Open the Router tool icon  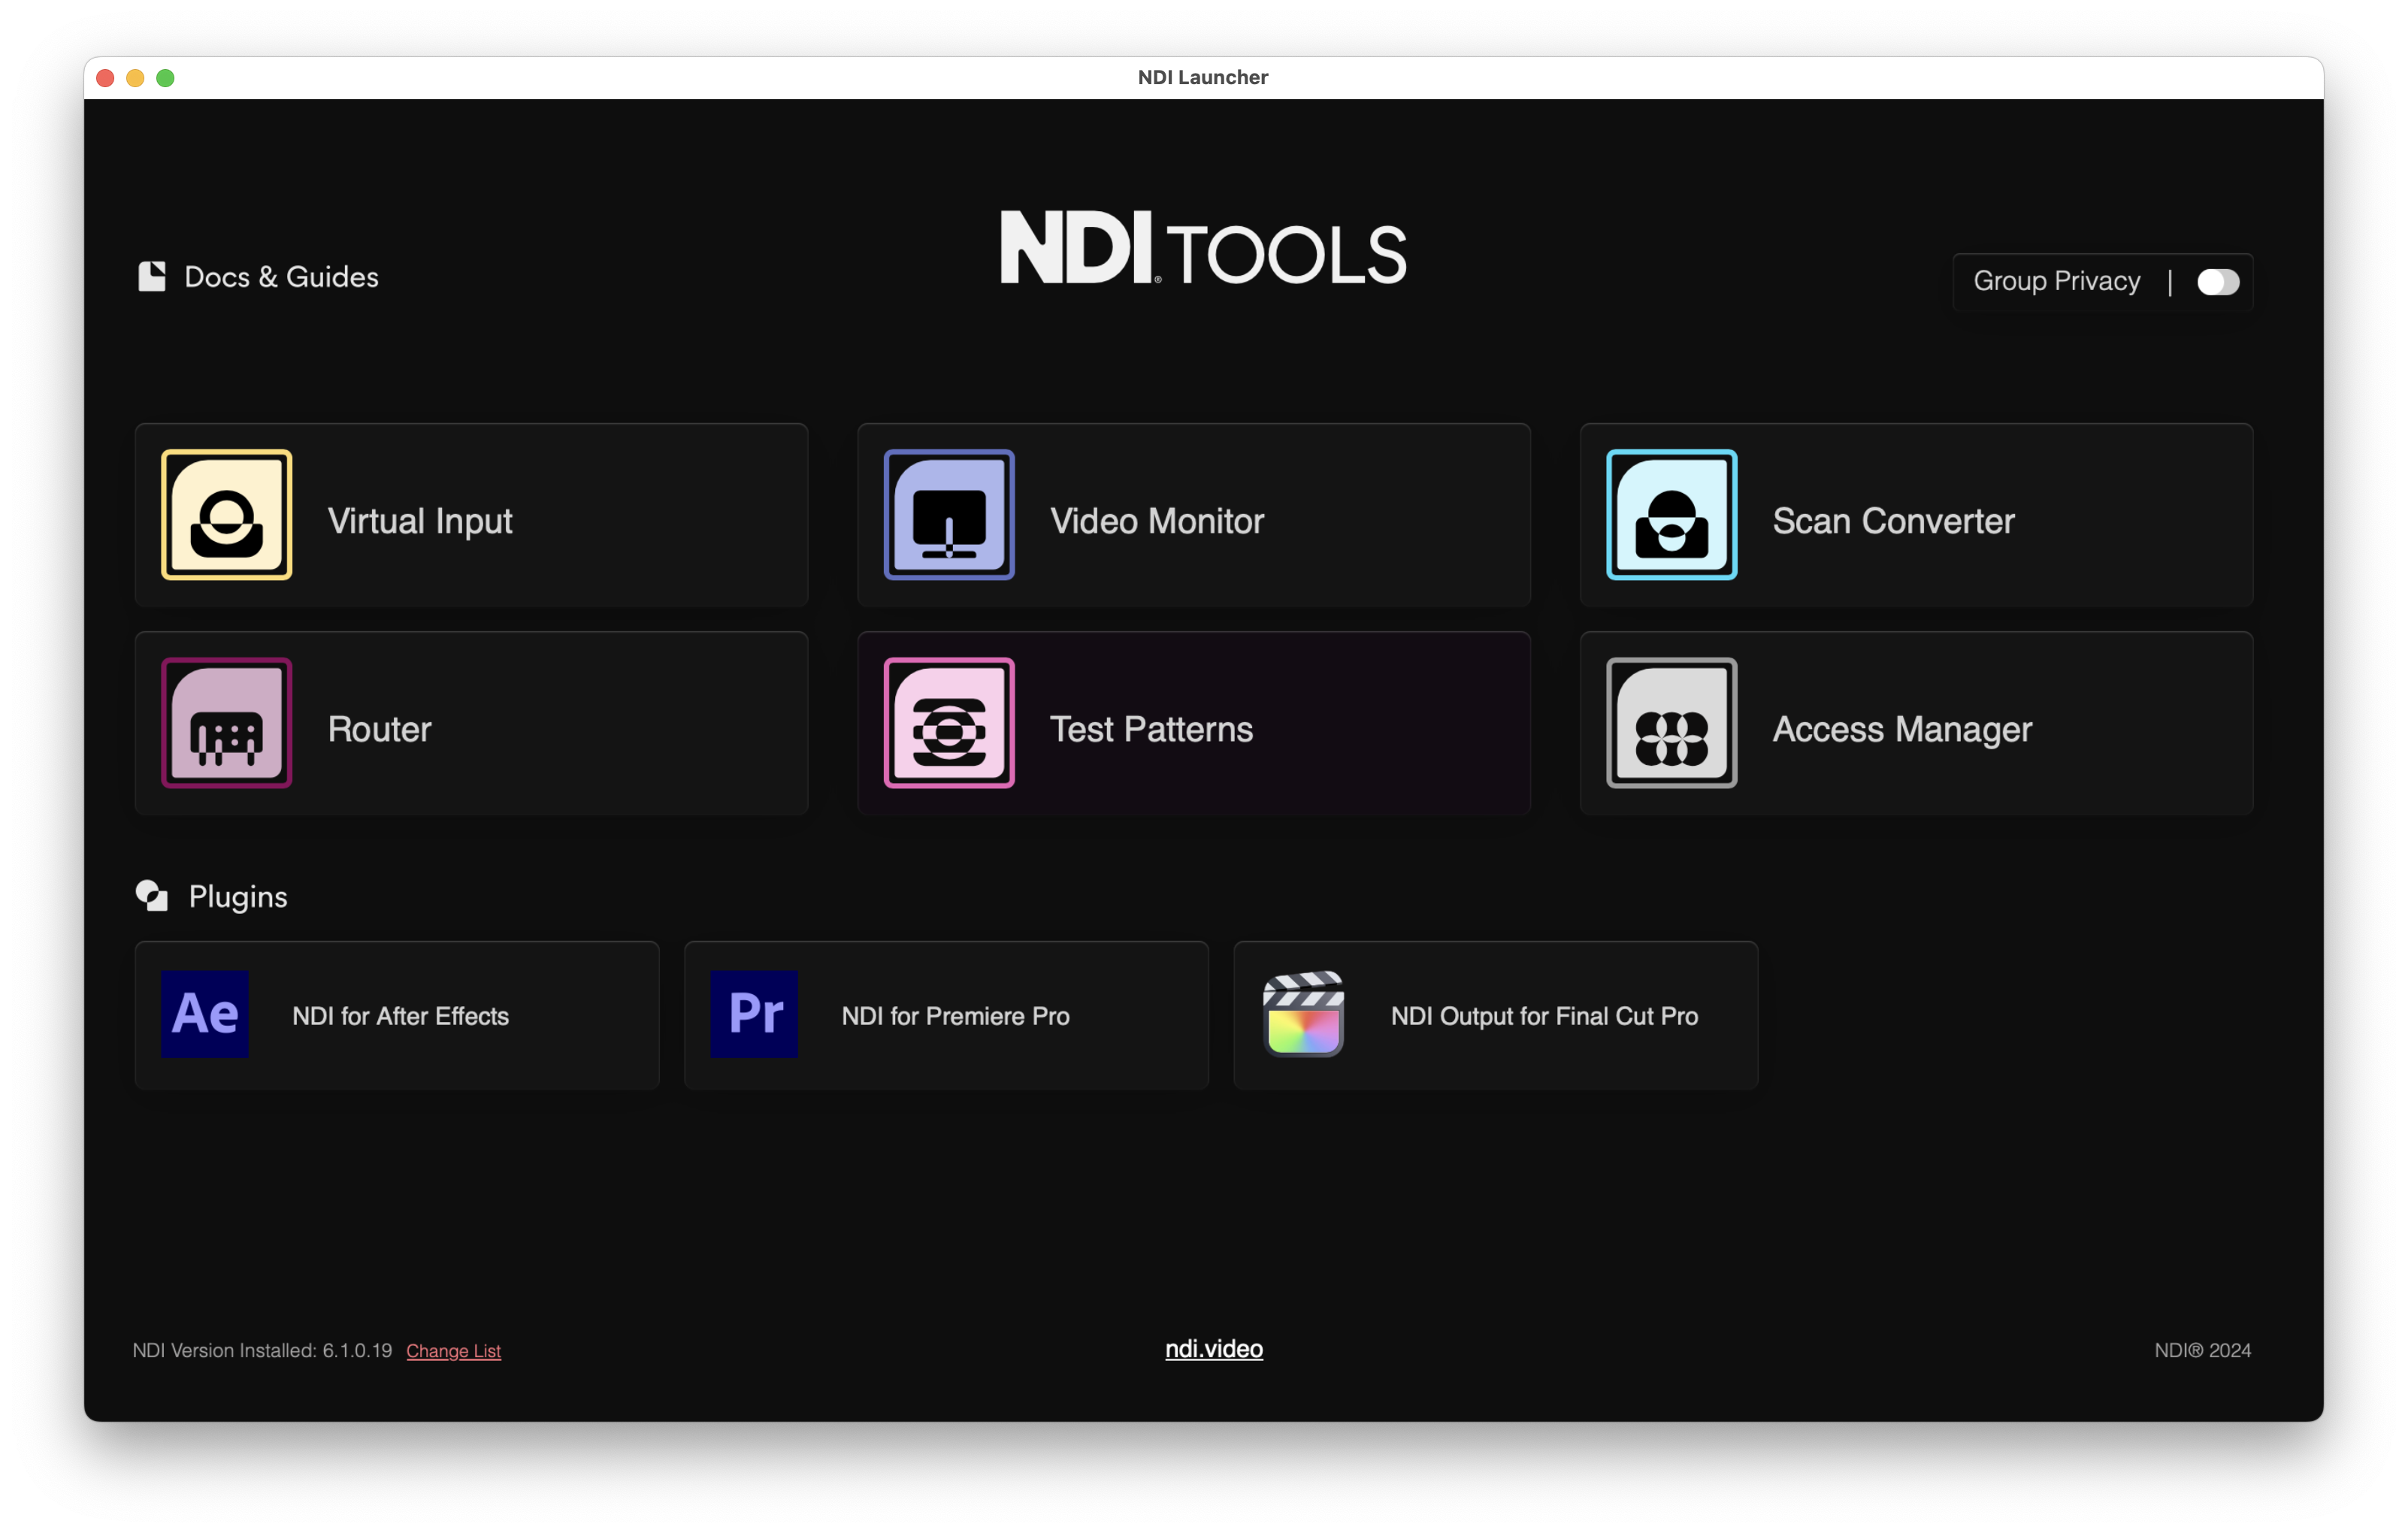pos(227,723)
